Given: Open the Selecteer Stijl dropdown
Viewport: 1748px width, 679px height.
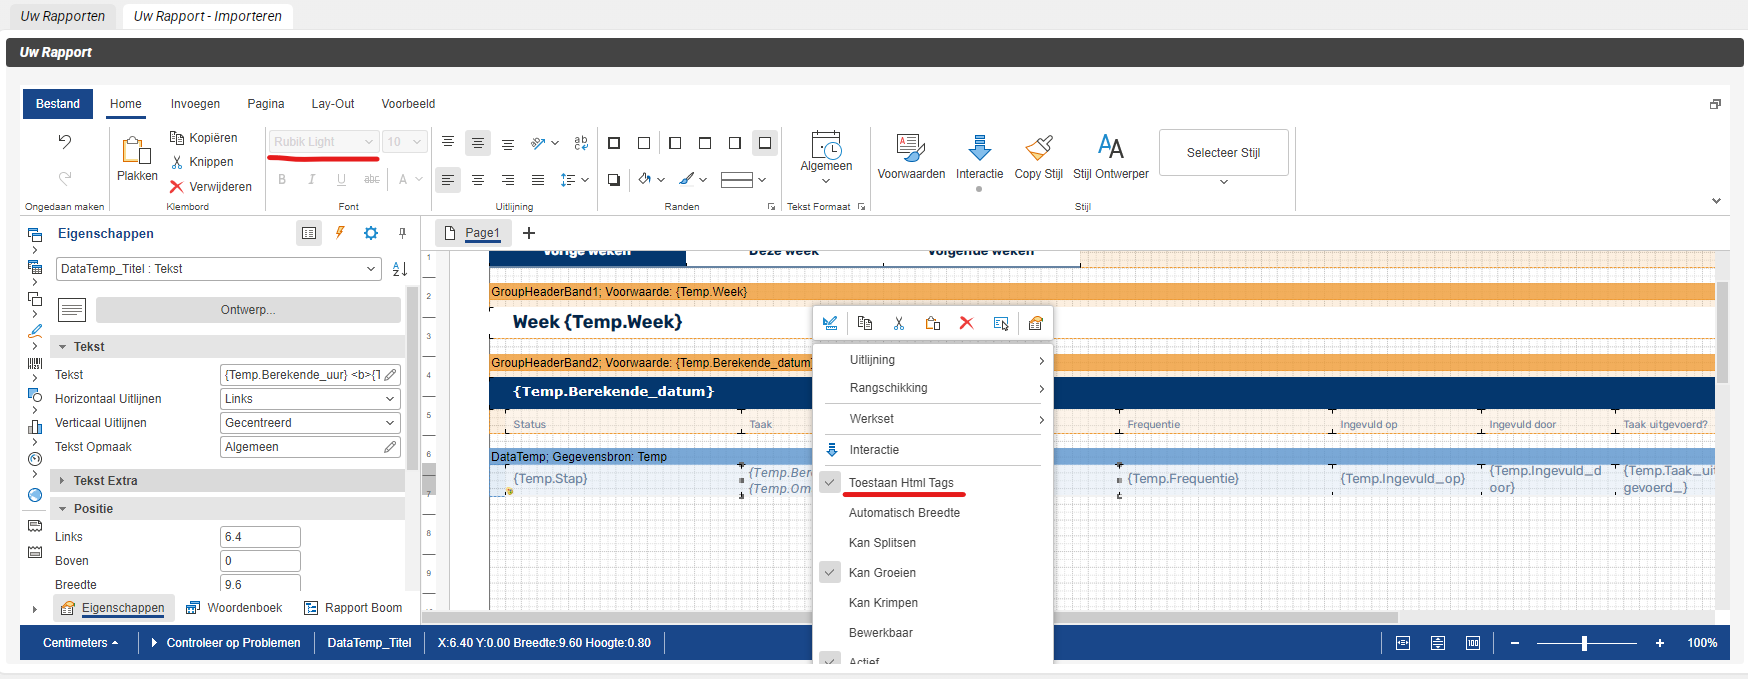Looking at the screenshot, I should pos(1223,154).
